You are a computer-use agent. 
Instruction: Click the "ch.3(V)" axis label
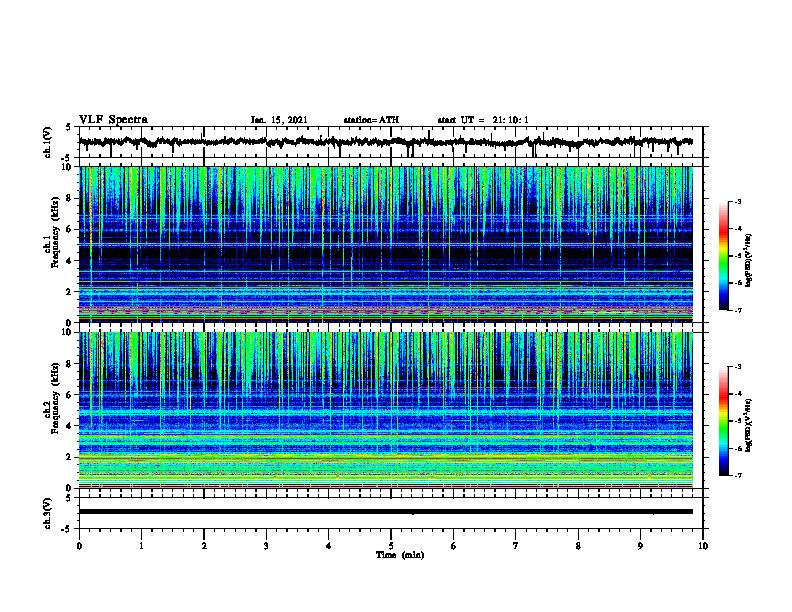tap(48, 513)
